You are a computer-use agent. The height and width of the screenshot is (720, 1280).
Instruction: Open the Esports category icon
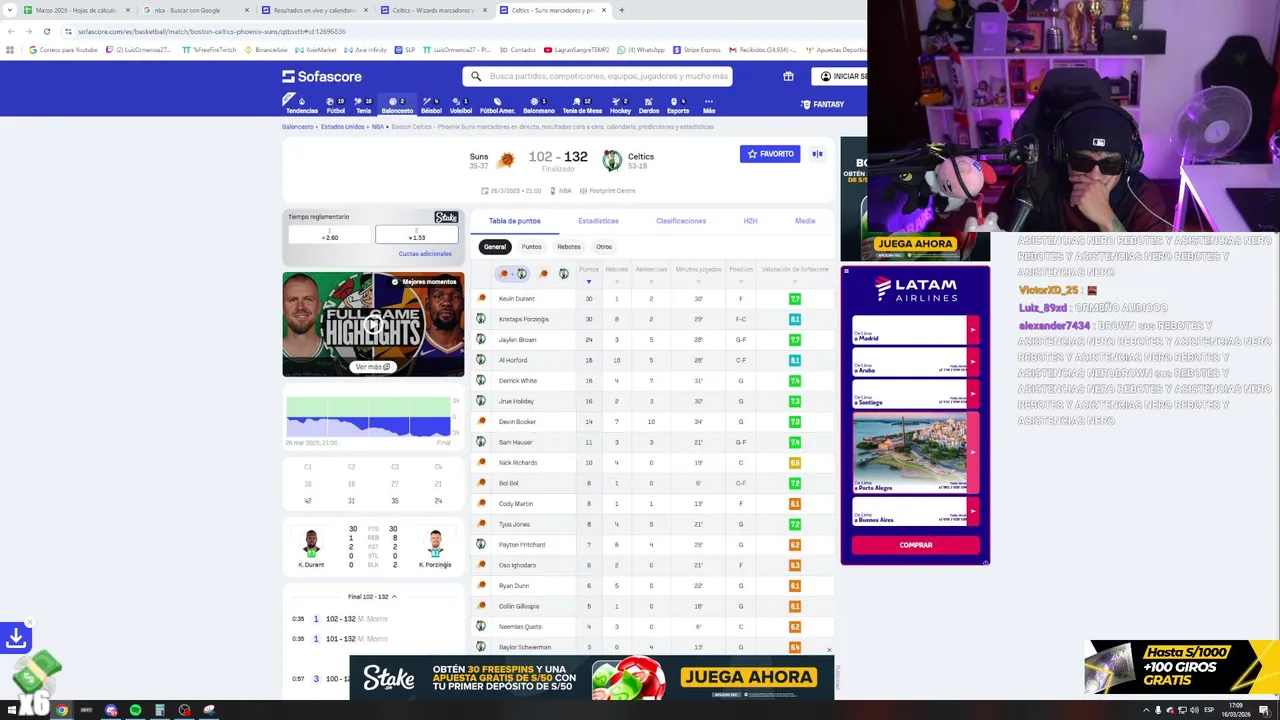[x=678, y=105]
